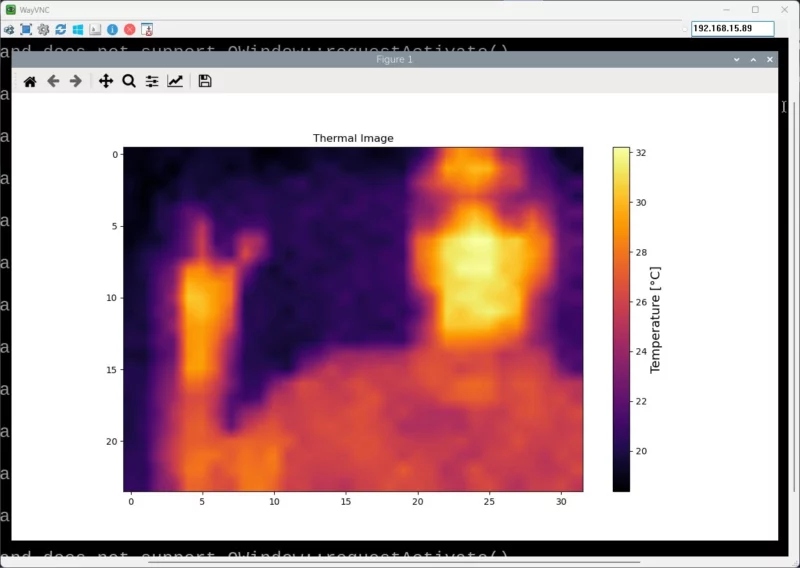Reset the plot view with Home icon
Image resolution: width=800 pixels, height=568 pixels.
[30, 81]
